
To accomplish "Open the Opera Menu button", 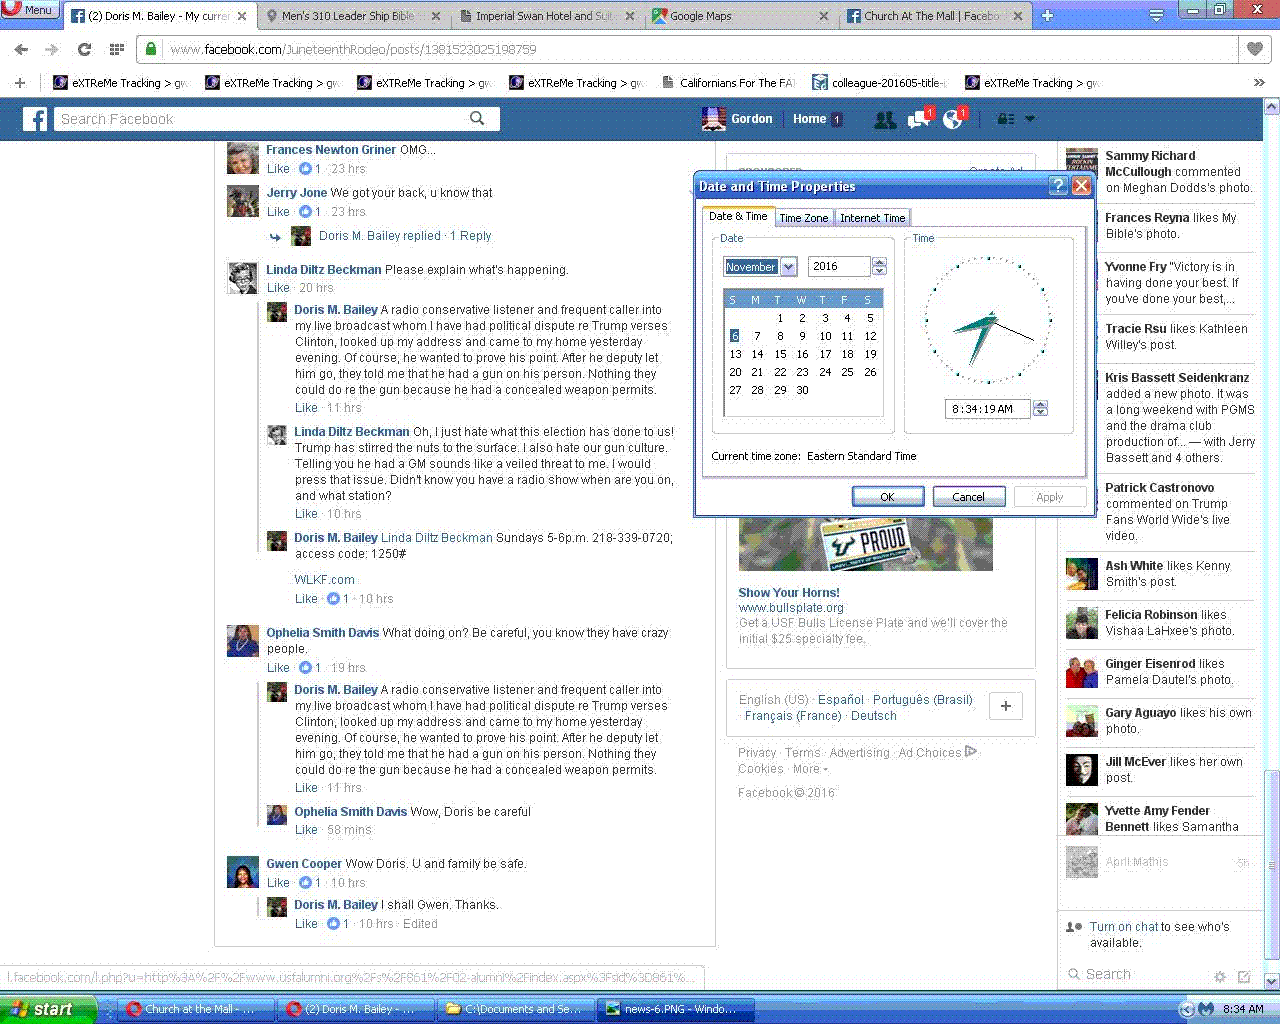I will coord(30,10).
